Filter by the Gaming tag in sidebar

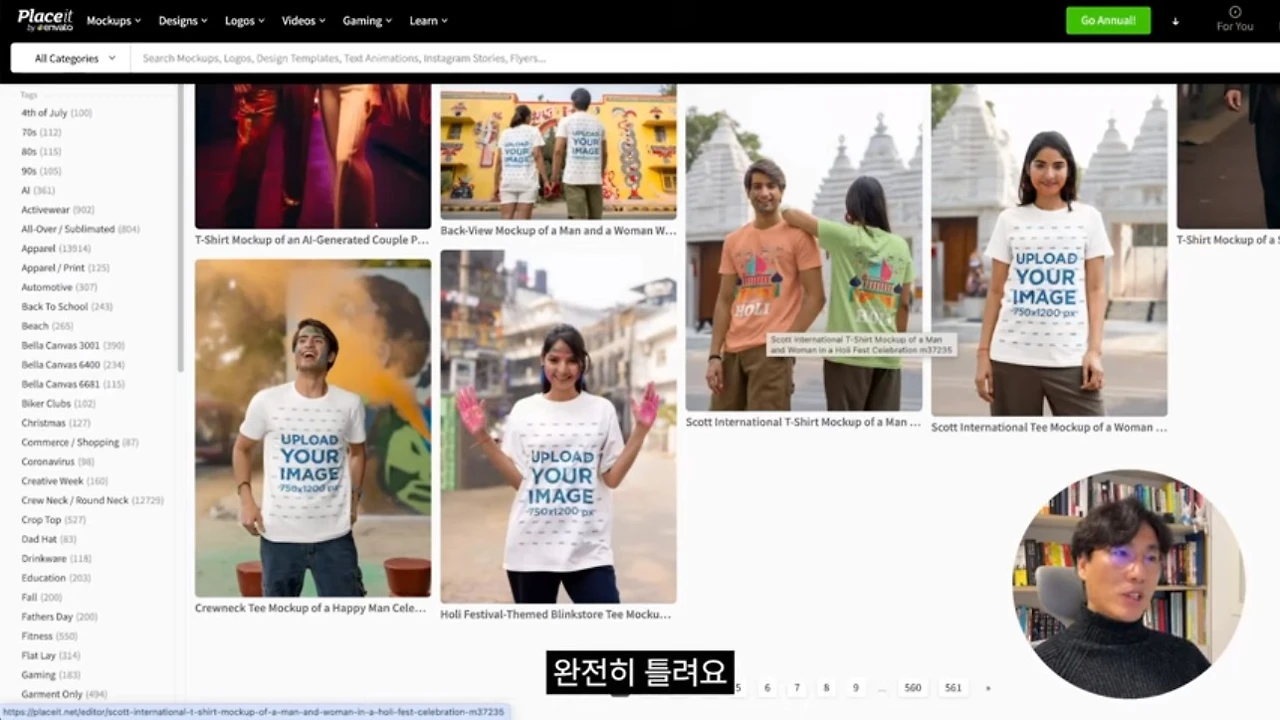tap(51, 675)
